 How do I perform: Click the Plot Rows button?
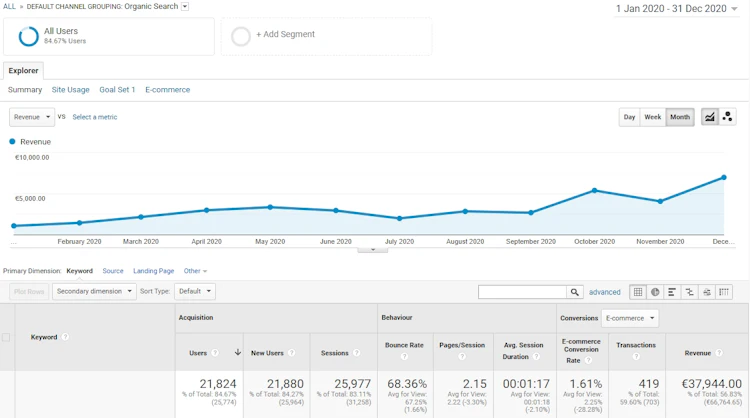(x=29, y=291)
